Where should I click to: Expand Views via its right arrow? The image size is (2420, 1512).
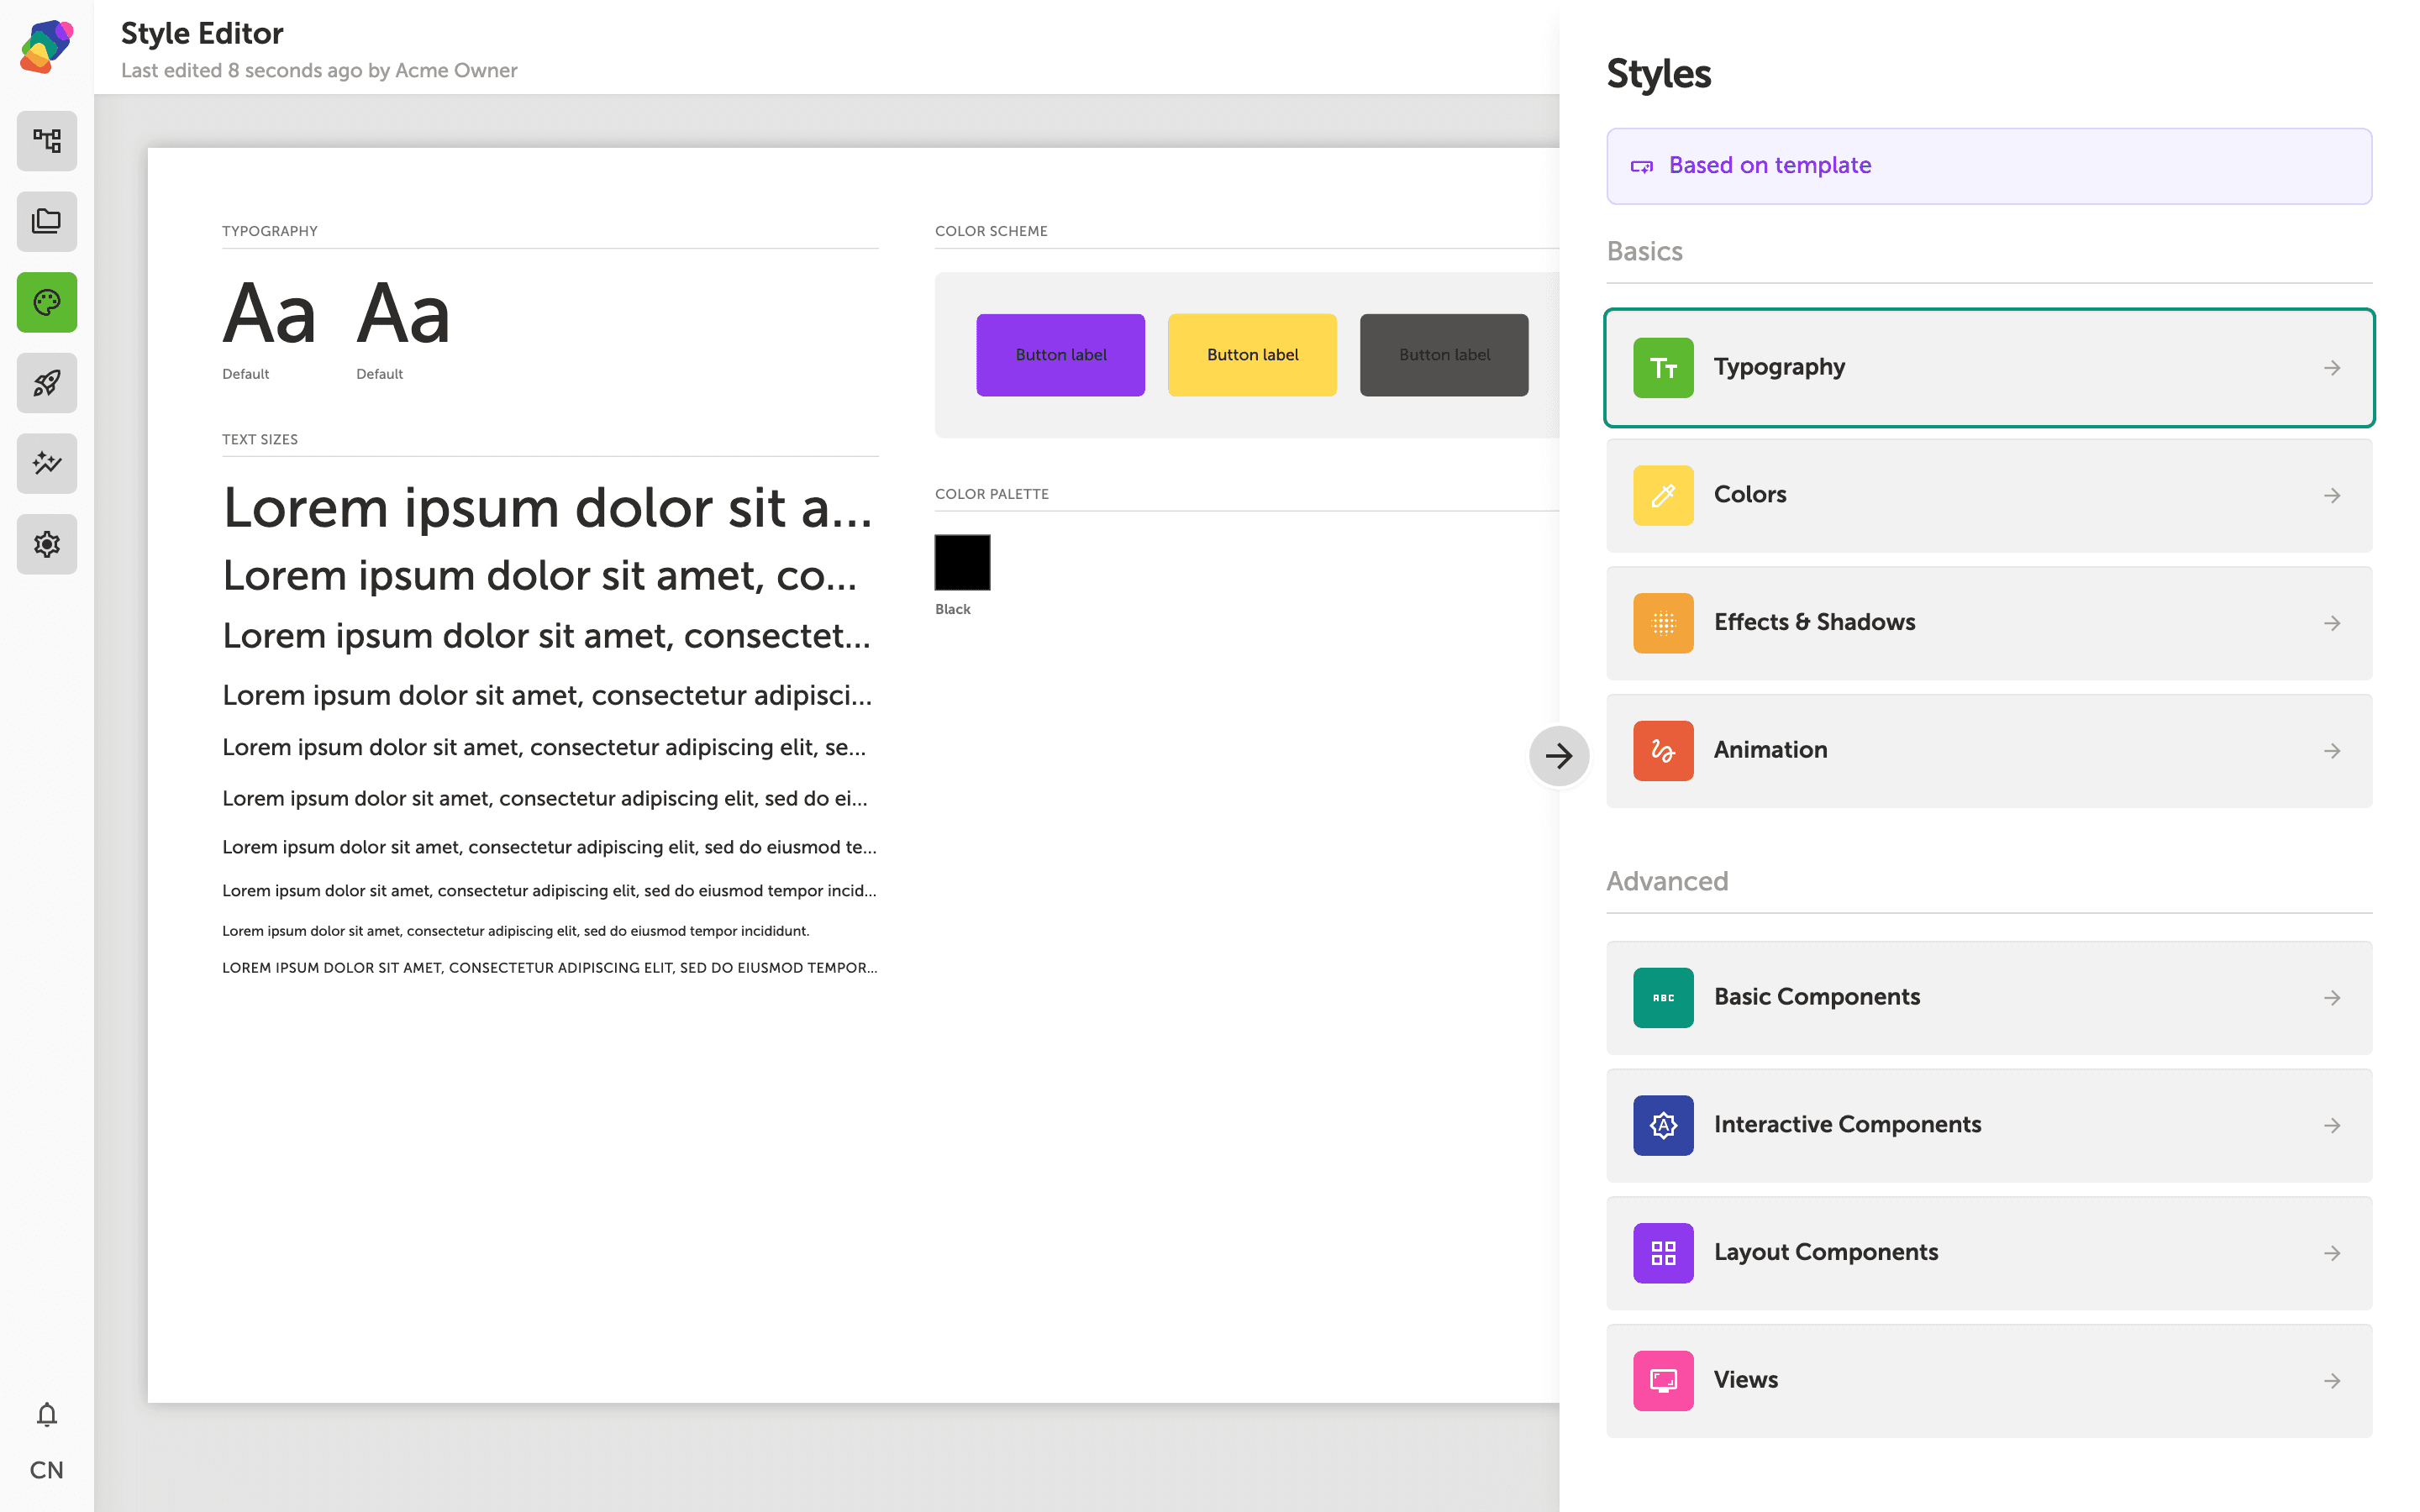point(2332,1381)
